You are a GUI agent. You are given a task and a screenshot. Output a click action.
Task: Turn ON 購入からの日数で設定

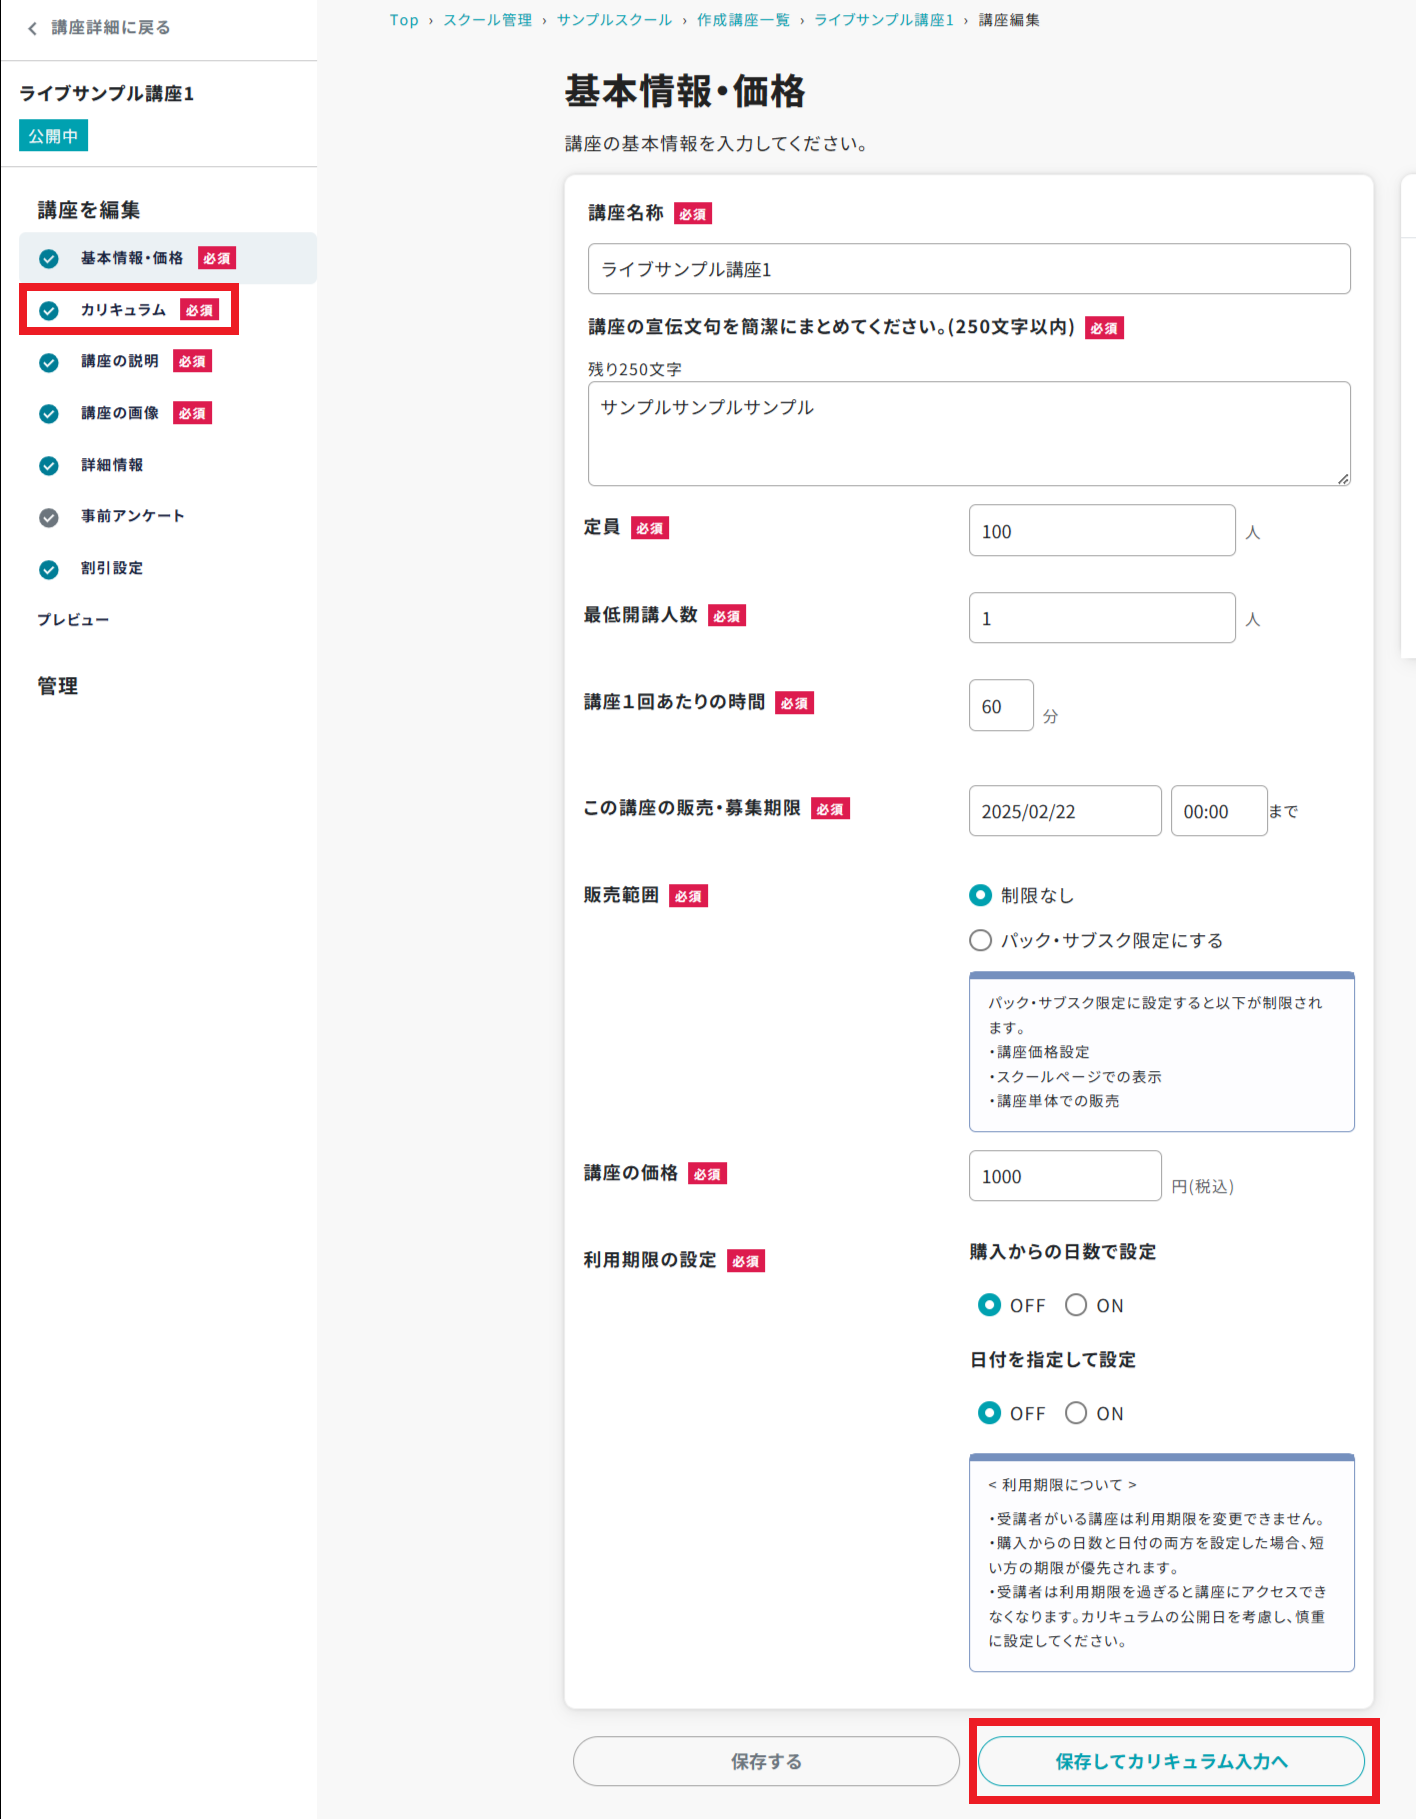pyautogui.click(x=1076, y=1305)
